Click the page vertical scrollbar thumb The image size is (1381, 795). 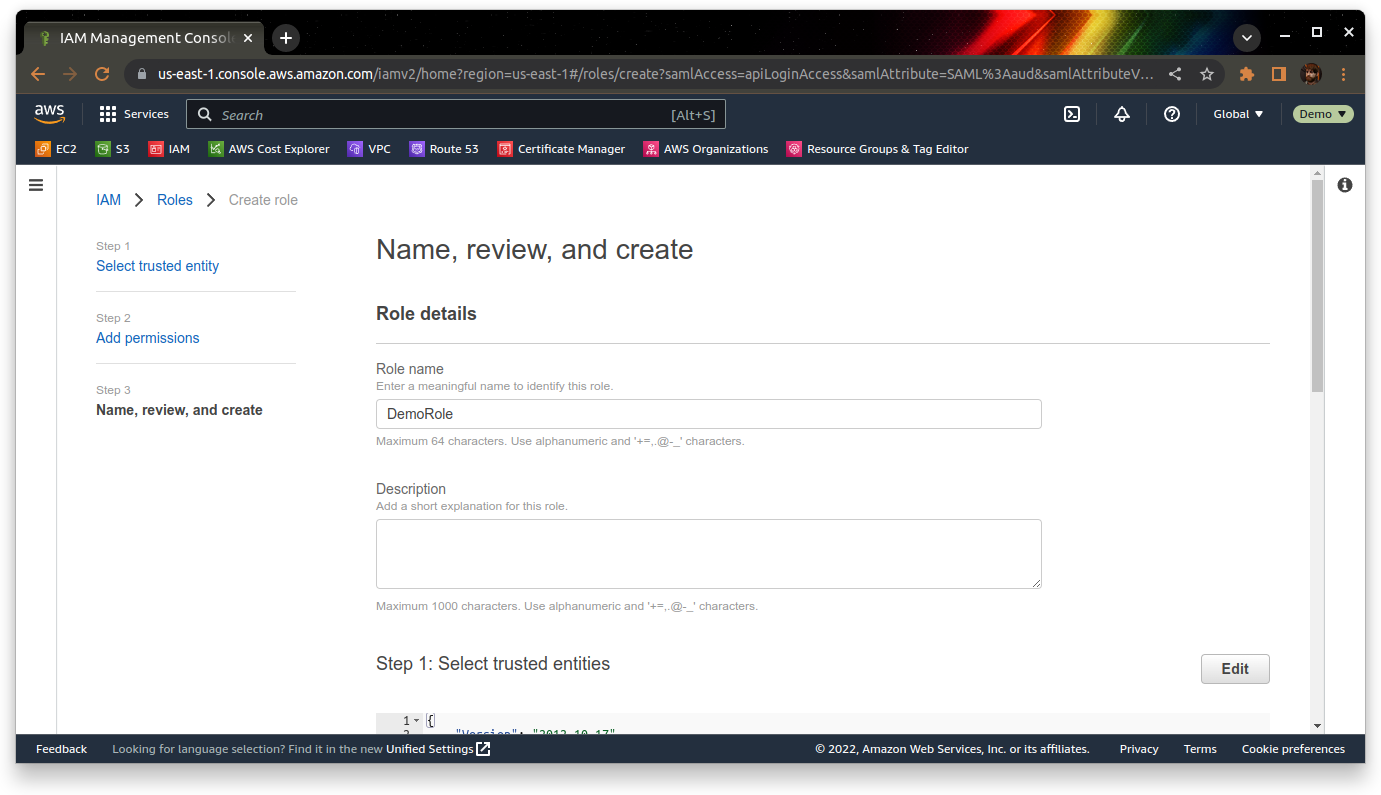tap(1317, 288)
